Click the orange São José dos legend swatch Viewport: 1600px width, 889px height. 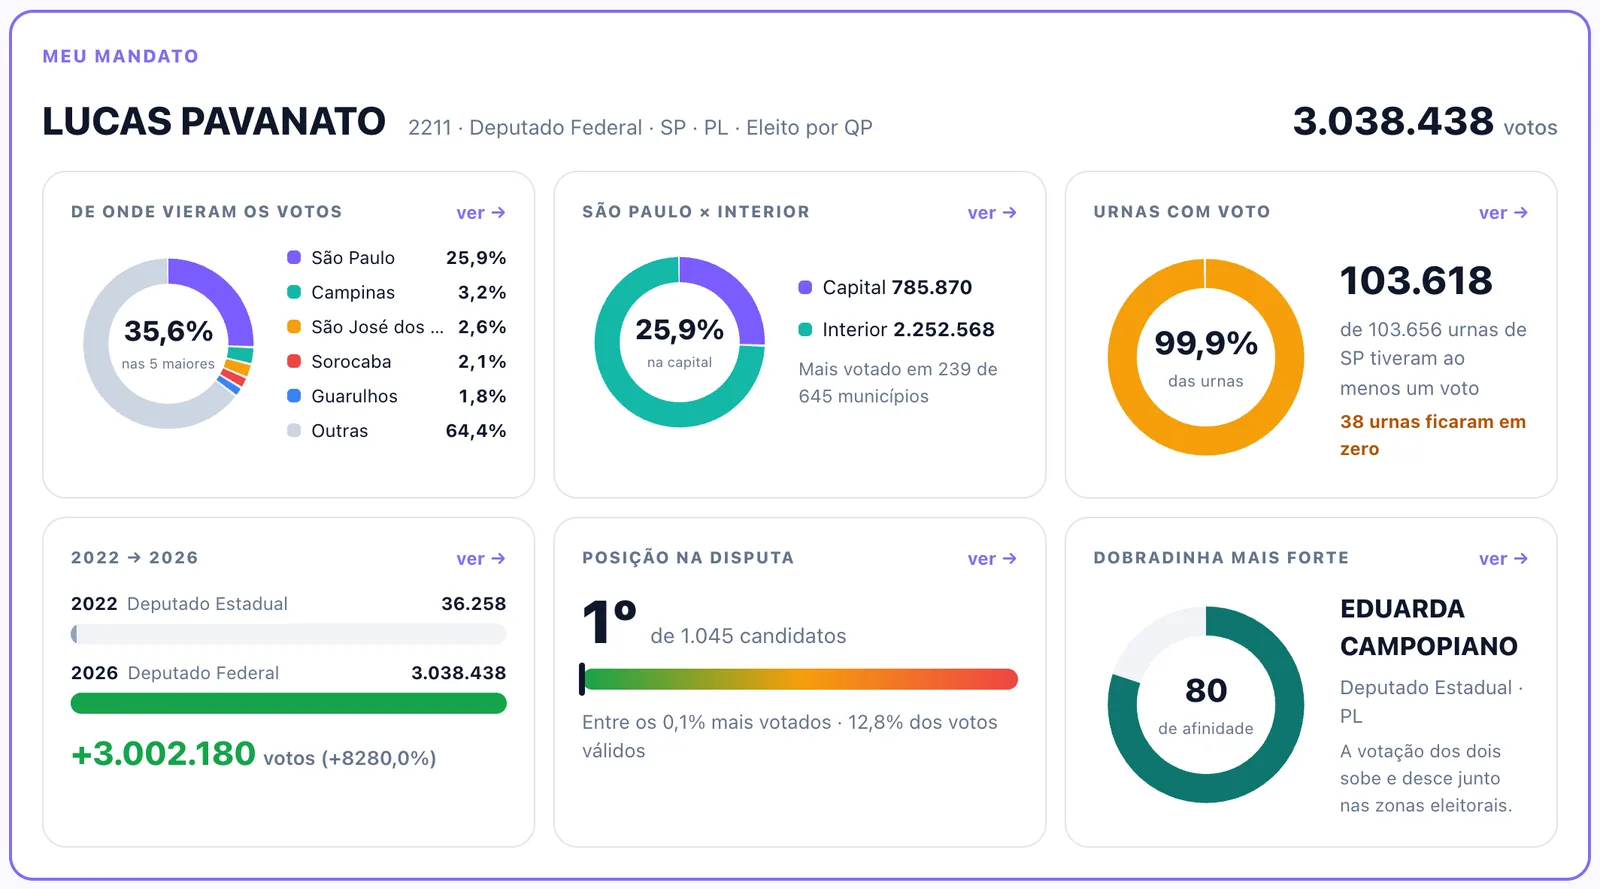[x=294, y=326]
